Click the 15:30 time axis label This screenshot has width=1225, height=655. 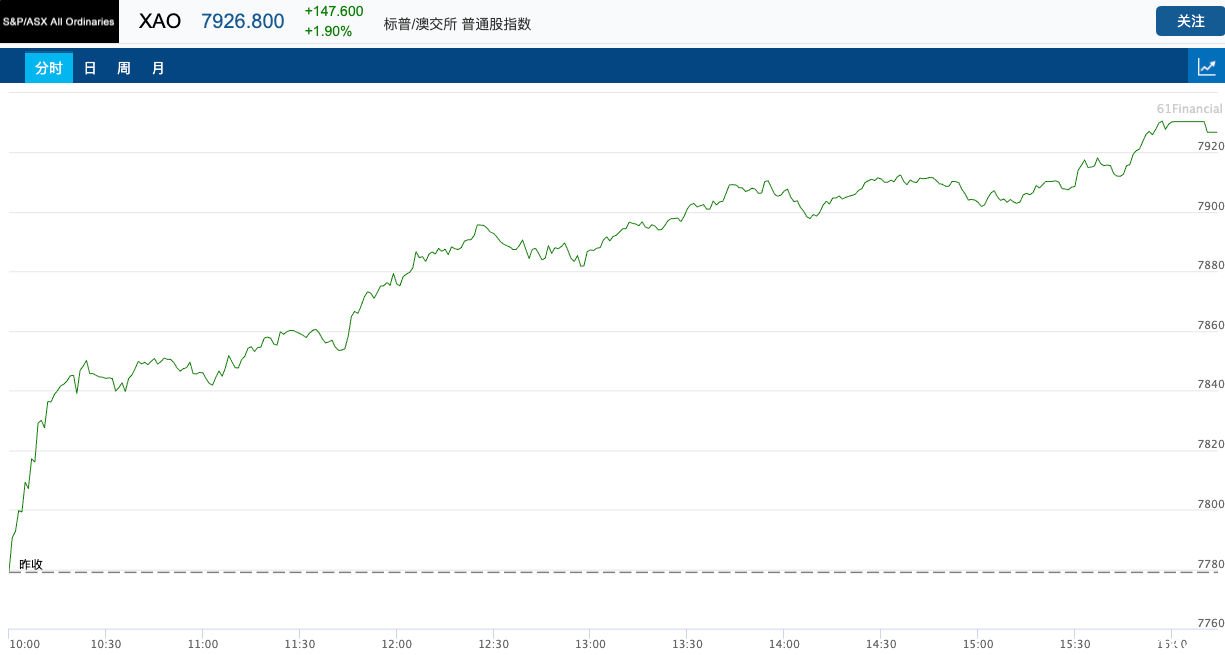(1075, 644)
